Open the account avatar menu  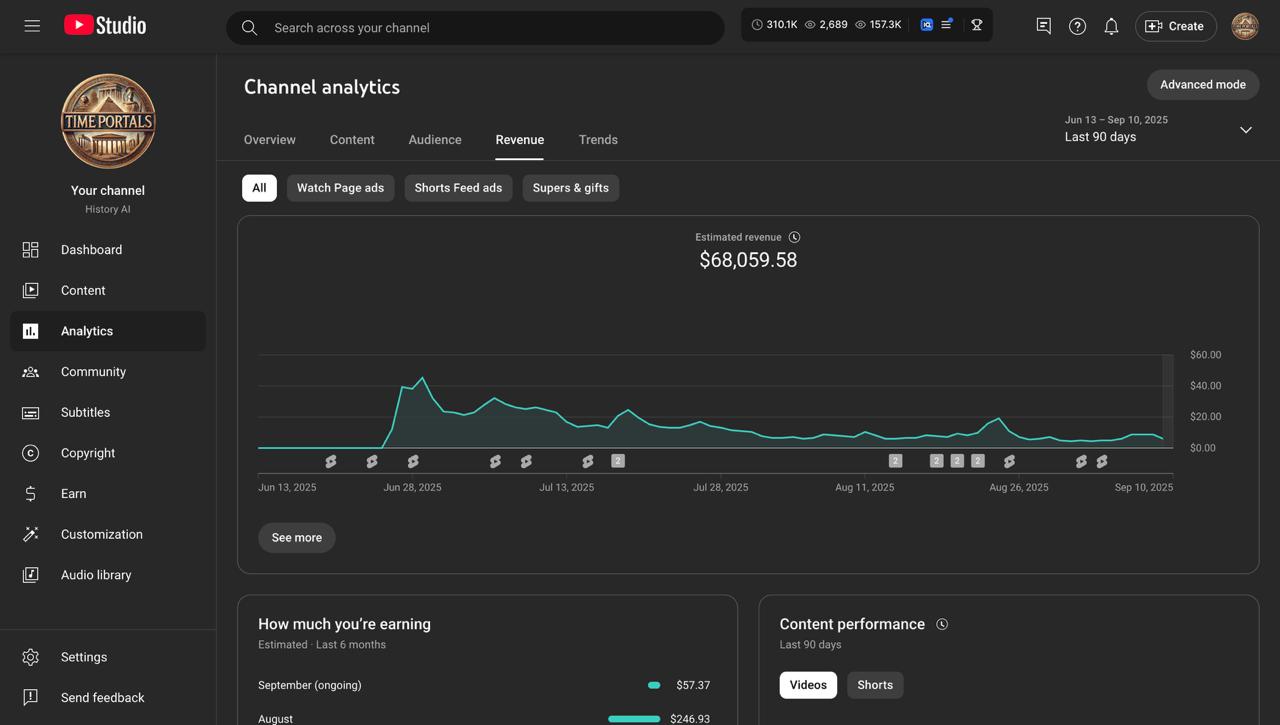click(1244, 26)
